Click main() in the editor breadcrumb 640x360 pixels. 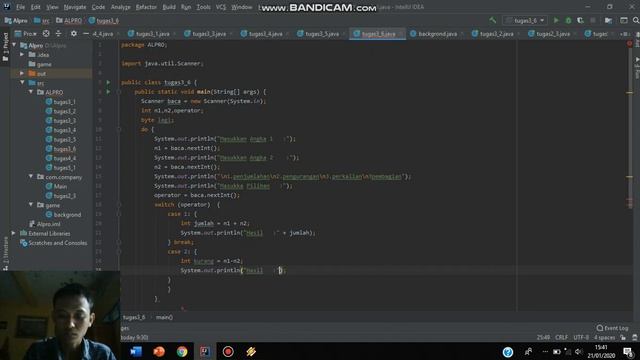[x=164, y=317]
